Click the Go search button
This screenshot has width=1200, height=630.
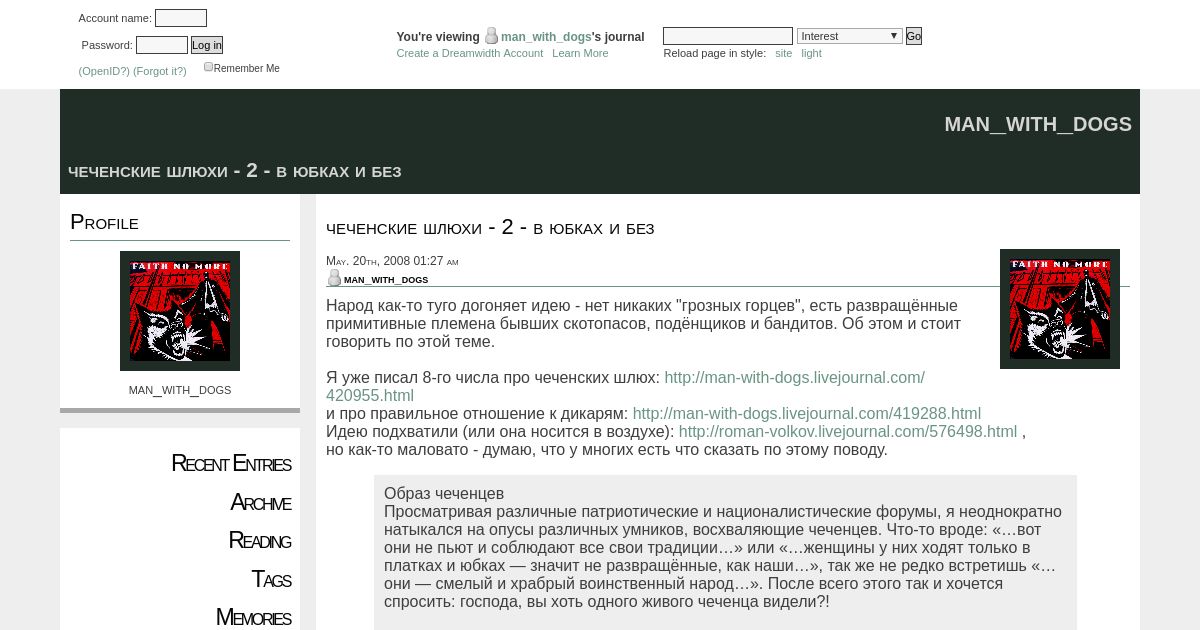[914, 36]
